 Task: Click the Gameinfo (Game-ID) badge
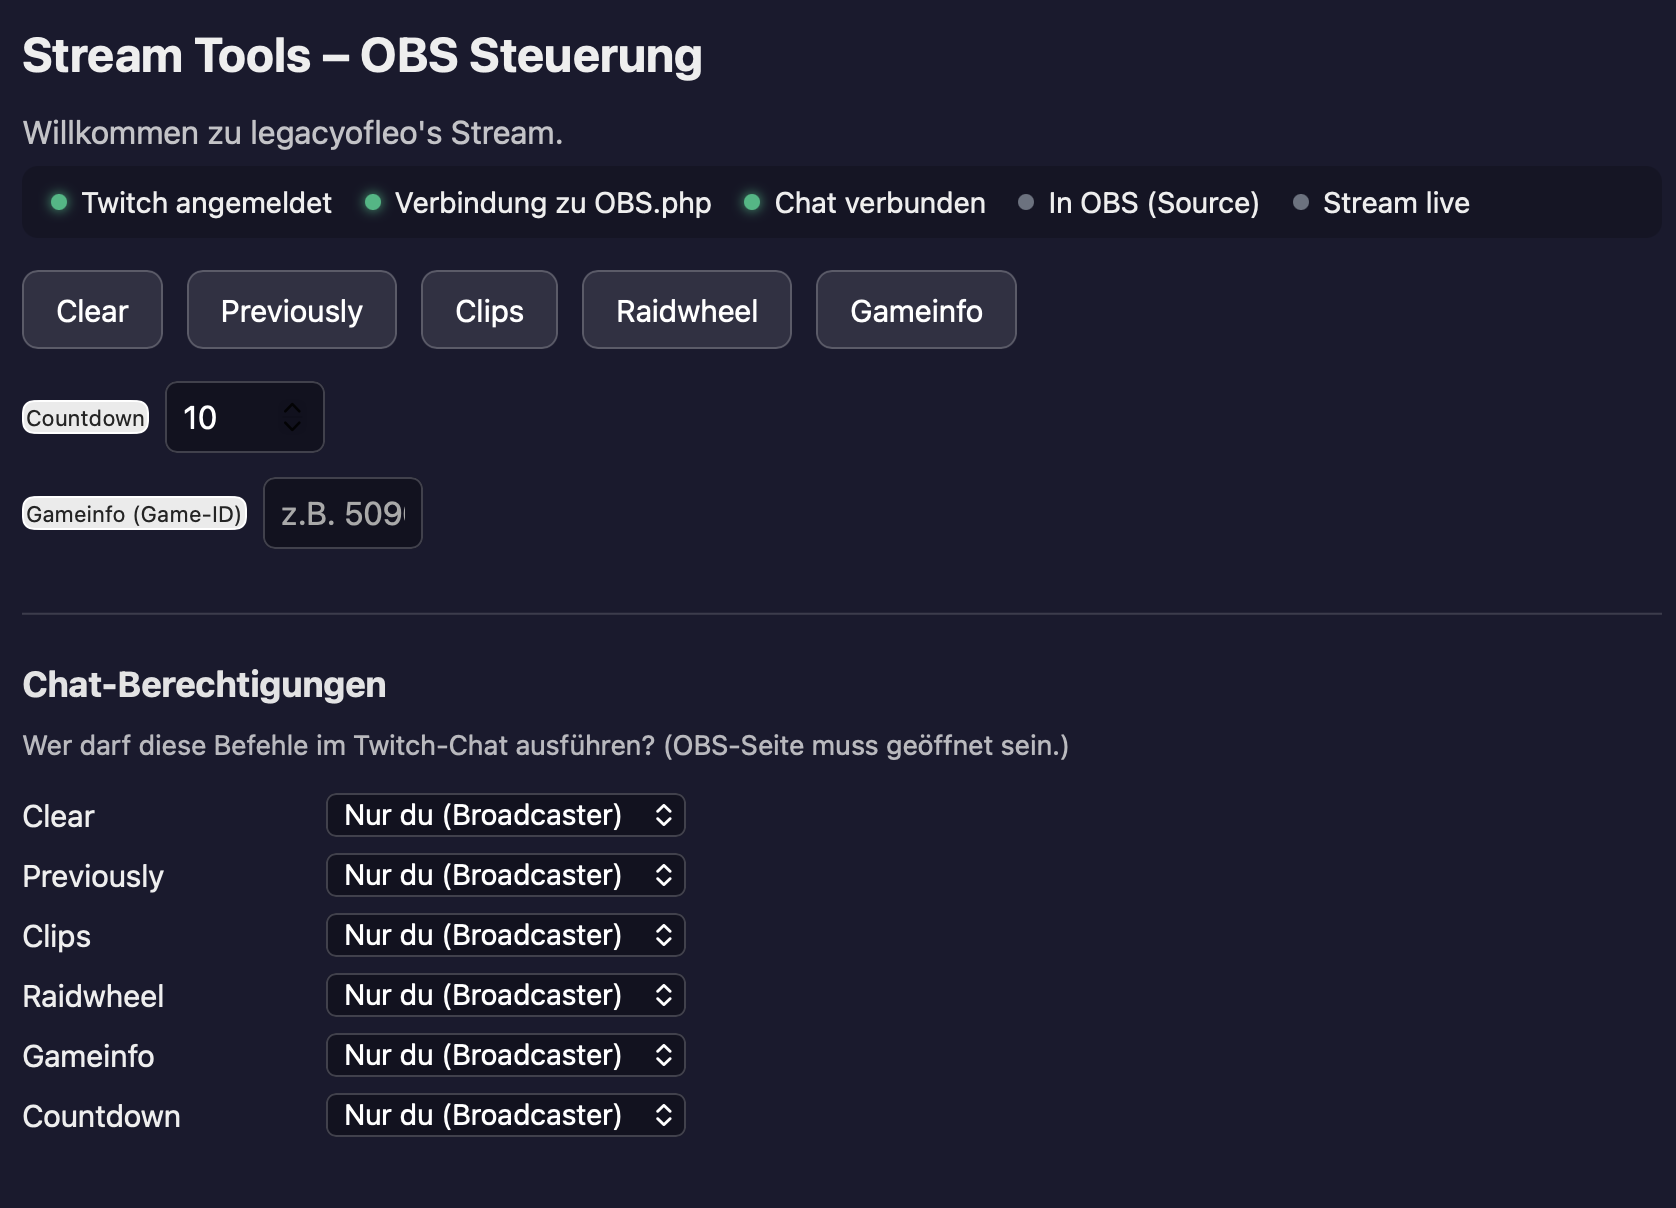coord(134,513)
